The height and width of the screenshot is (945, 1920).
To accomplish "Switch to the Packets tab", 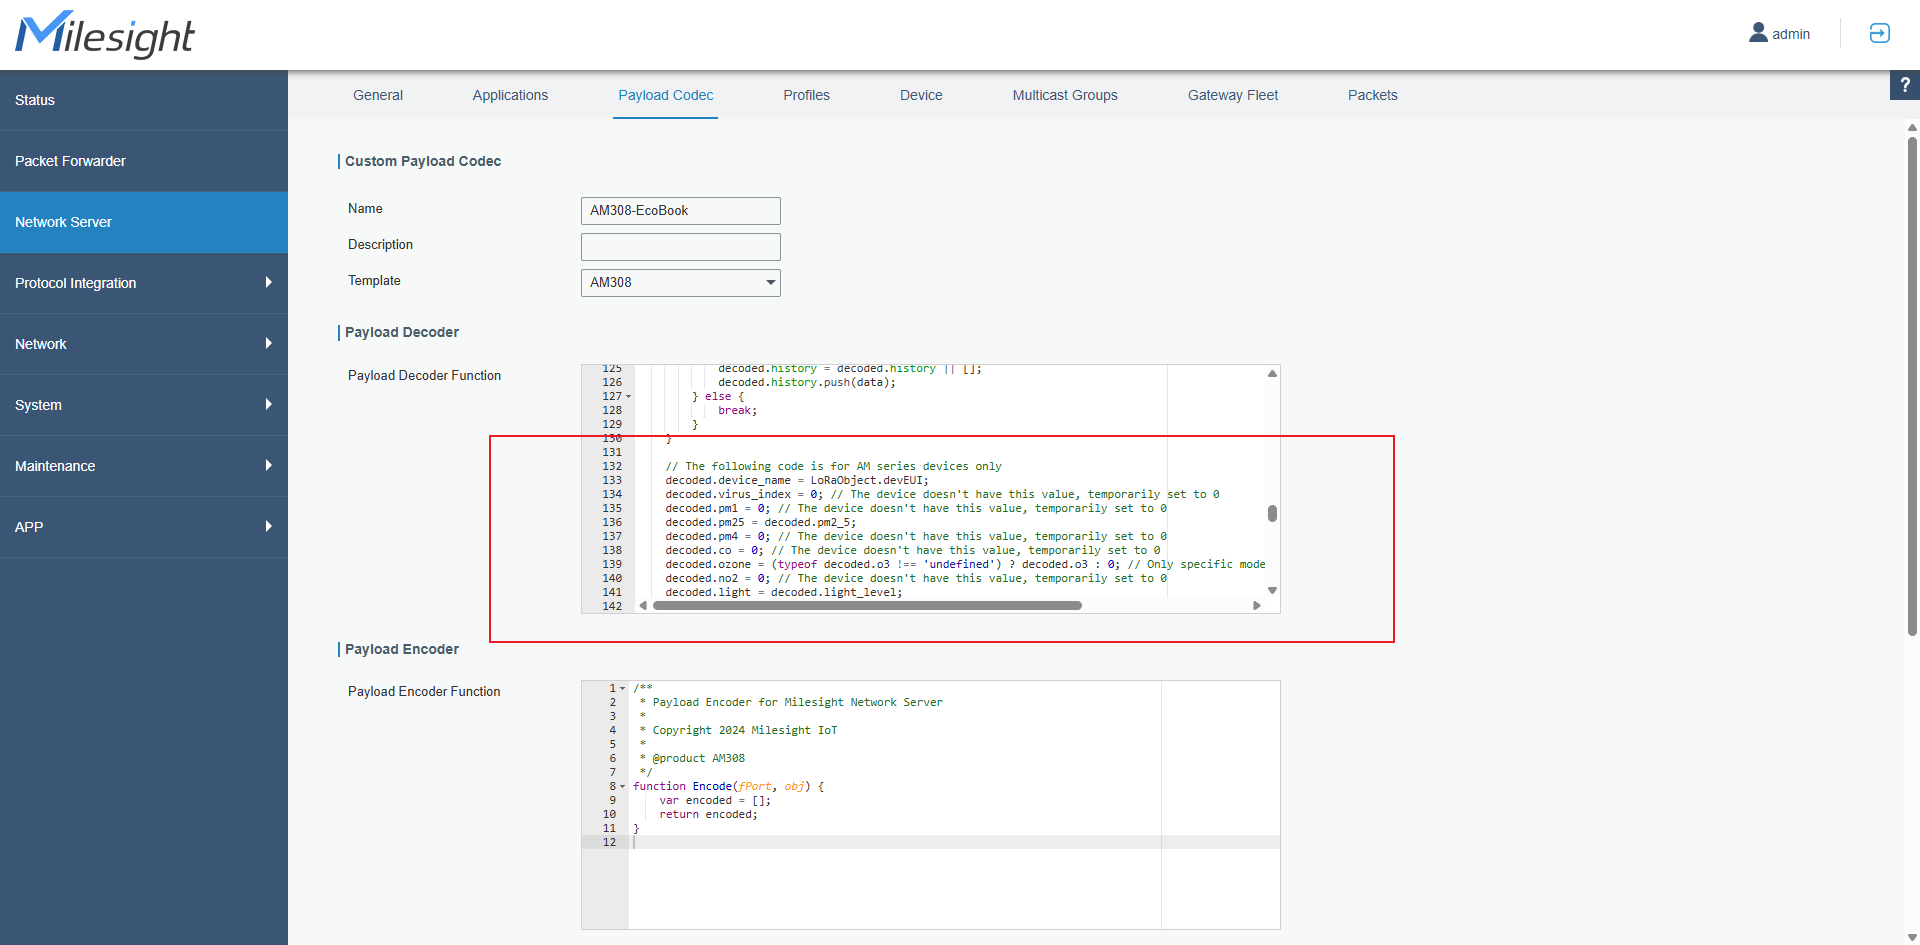I will click(x=1372, y=95).
